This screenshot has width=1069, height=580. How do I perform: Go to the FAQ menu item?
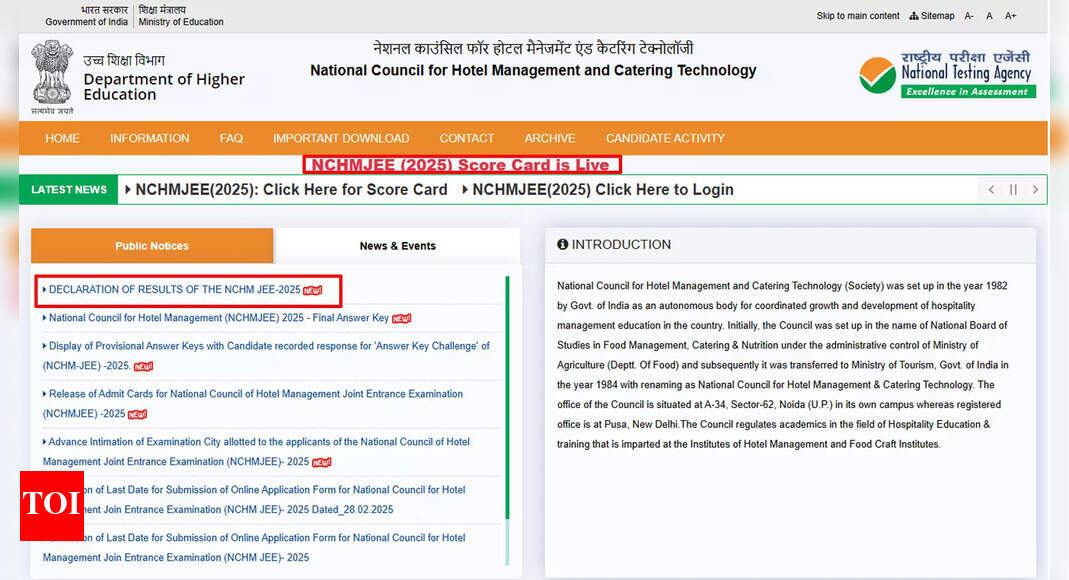click(x=231, y=138)
